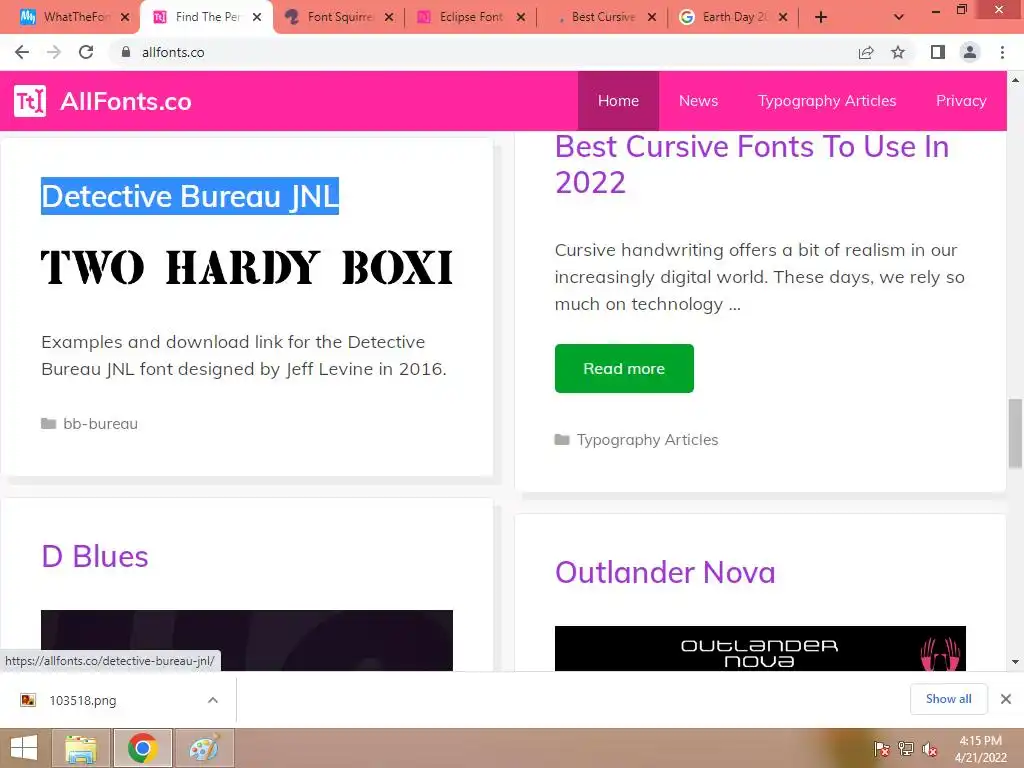
Task: Click muted volume tray icon
Action: point(929,749)
